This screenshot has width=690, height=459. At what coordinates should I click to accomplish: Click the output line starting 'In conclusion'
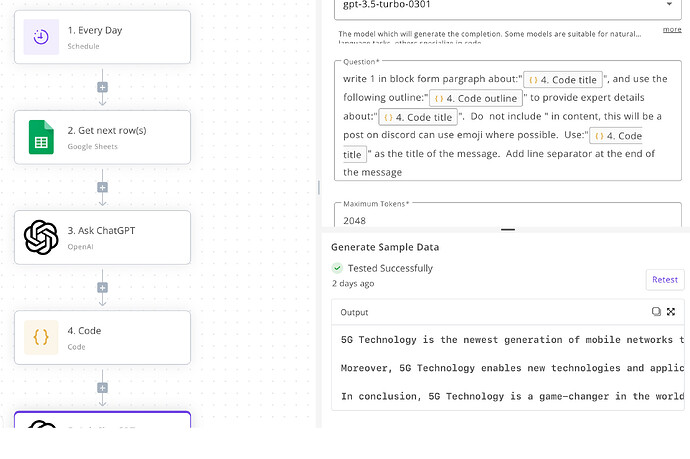[x=512, y=396]
